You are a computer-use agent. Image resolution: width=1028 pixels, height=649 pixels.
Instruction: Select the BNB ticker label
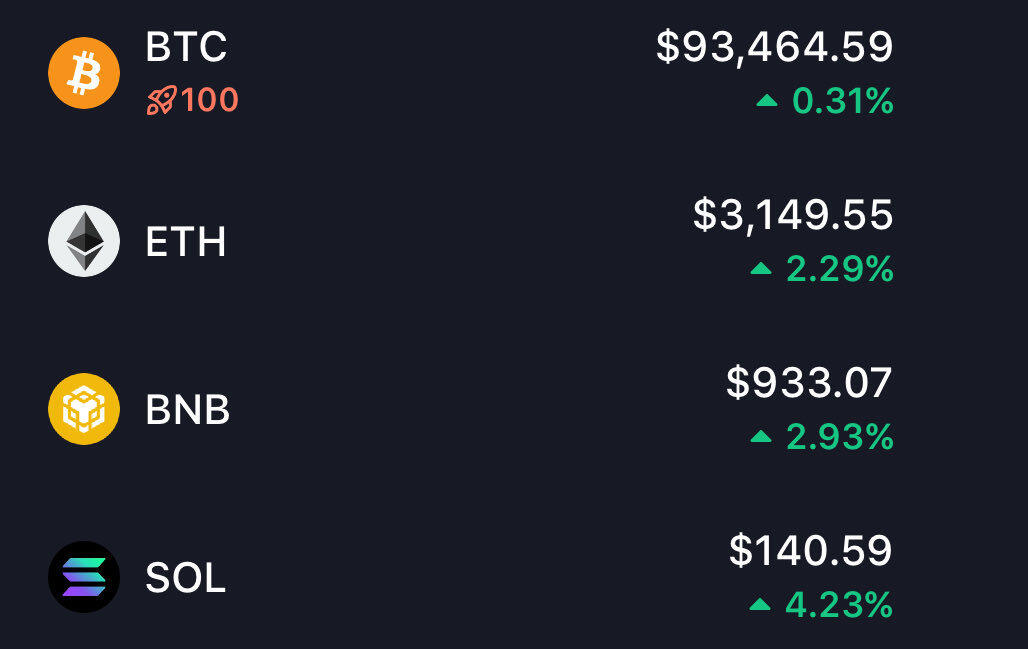click(x=188, y=409)
